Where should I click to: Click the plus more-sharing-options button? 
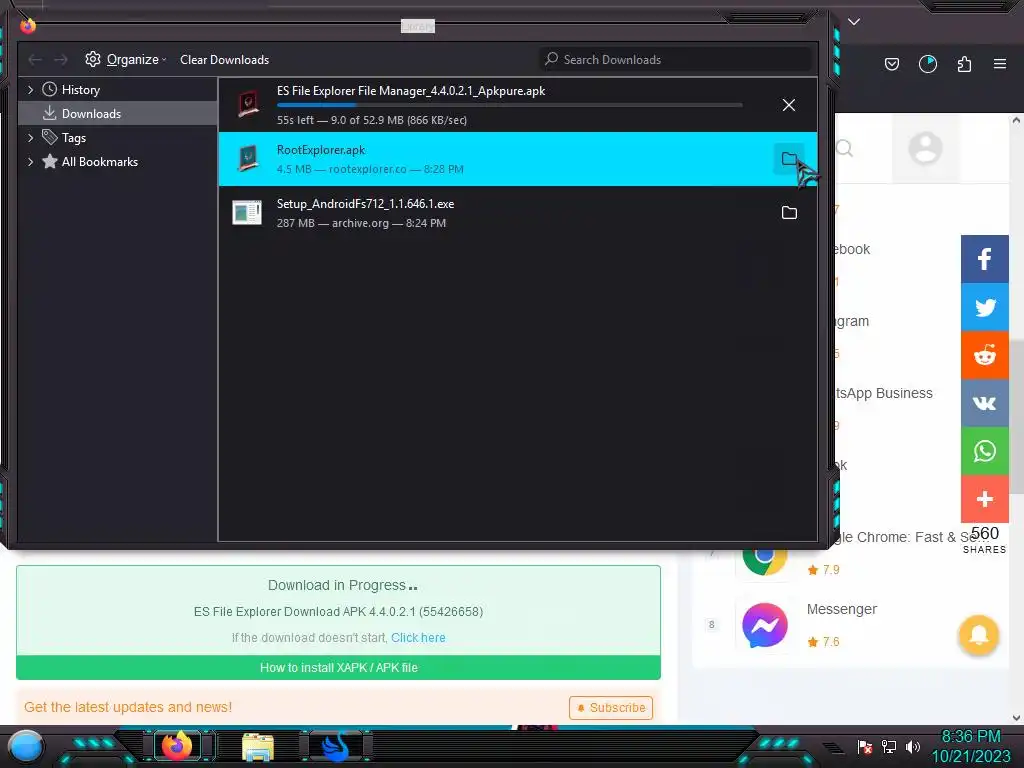coord(985,499)
